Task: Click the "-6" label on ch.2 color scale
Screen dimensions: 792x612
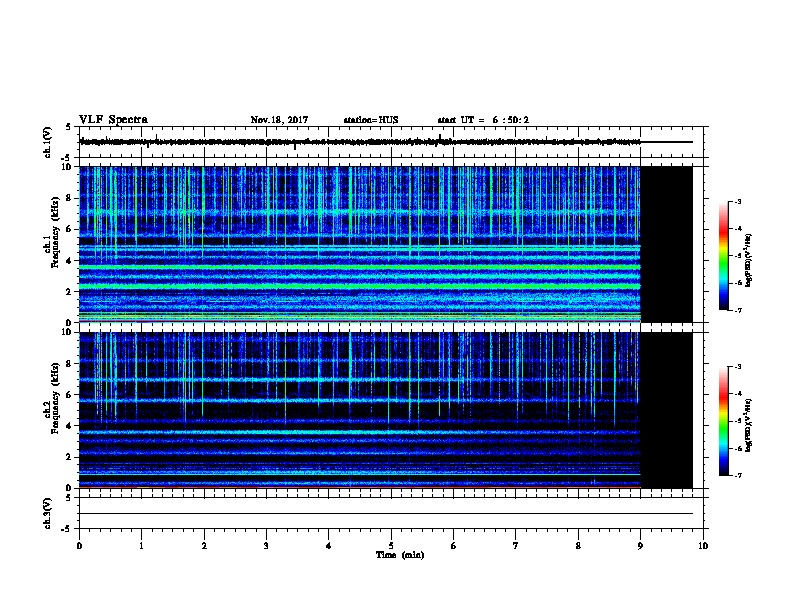Action: coord(738,448)
